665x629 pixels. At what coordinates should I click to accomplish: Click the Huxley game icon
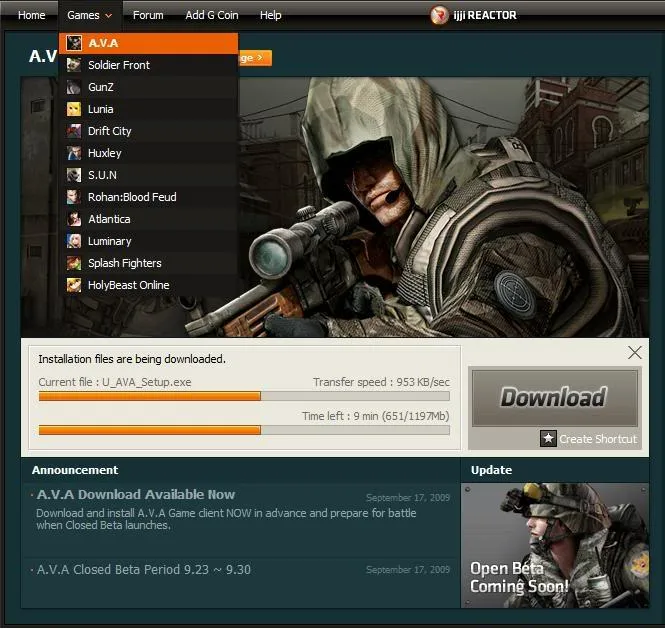pos(74,153)
